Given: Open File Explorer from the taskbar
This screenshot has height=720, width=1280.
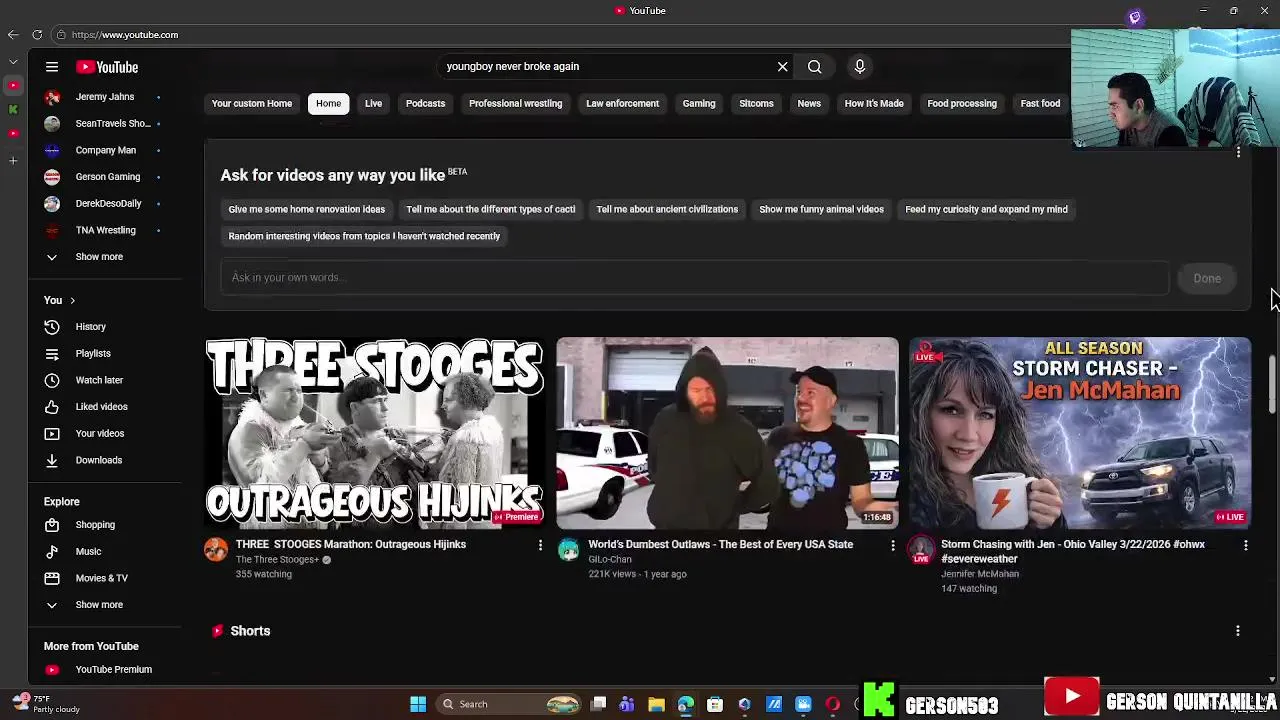Looking at the screenshot, I should pyautogui.click(x=656, y=704).
